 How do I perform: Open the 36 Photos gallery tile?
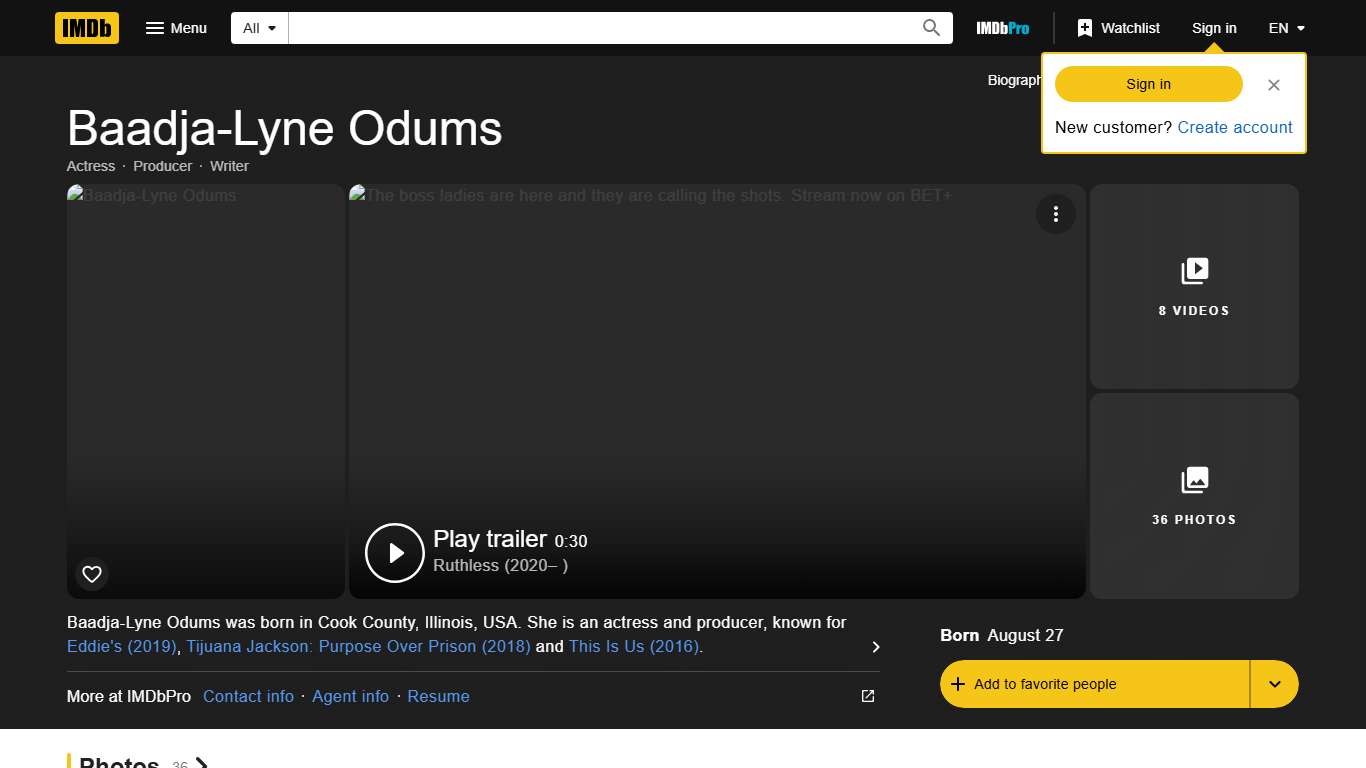point(1194,496)
